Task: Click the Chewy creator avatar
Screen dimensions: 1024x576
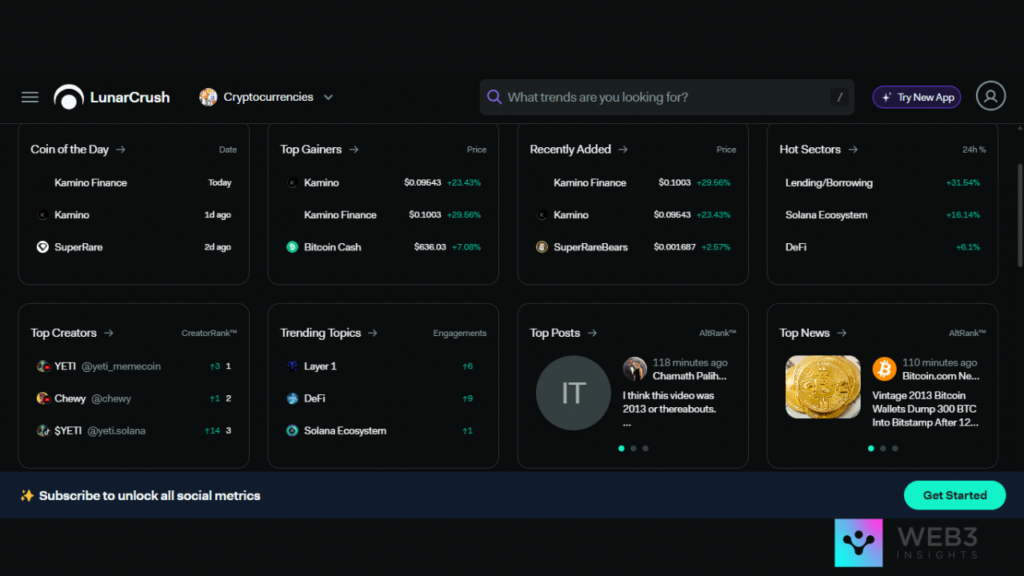Action: 43,398
